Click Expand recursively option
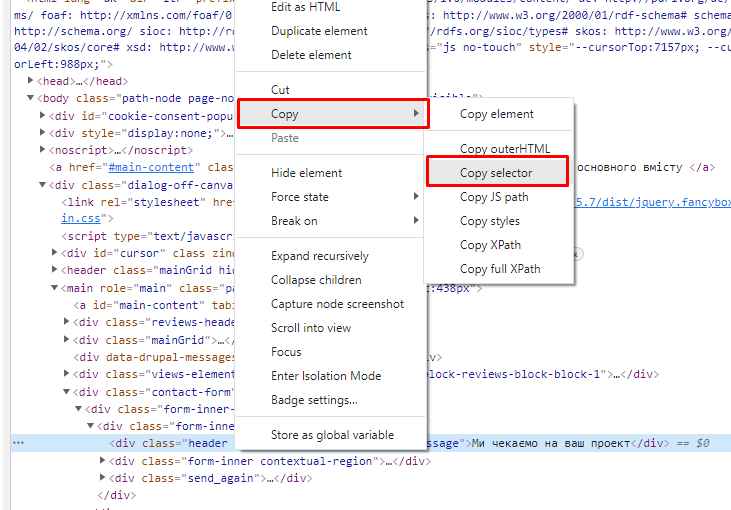 tap(319, 256)
